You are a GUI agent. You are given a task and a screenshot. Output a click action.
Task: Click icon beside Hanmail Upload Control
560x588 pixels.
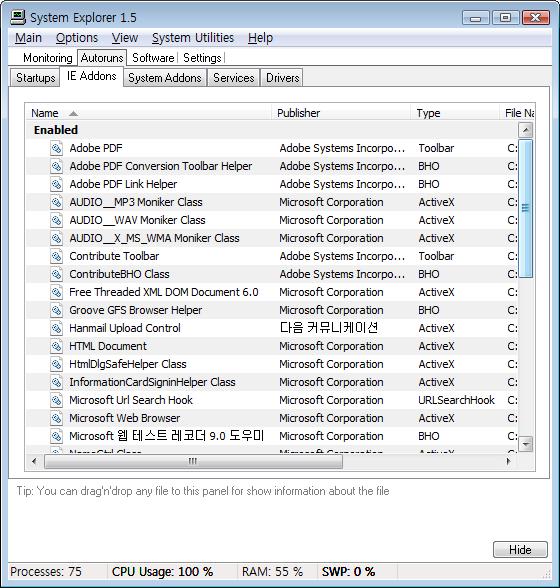coord(56,328)
